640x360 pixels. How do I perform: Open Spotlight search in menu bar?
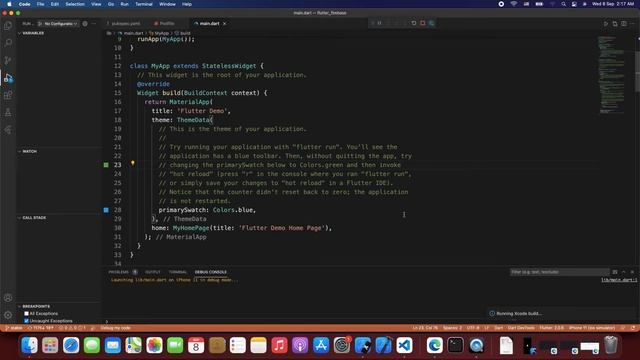564,4
